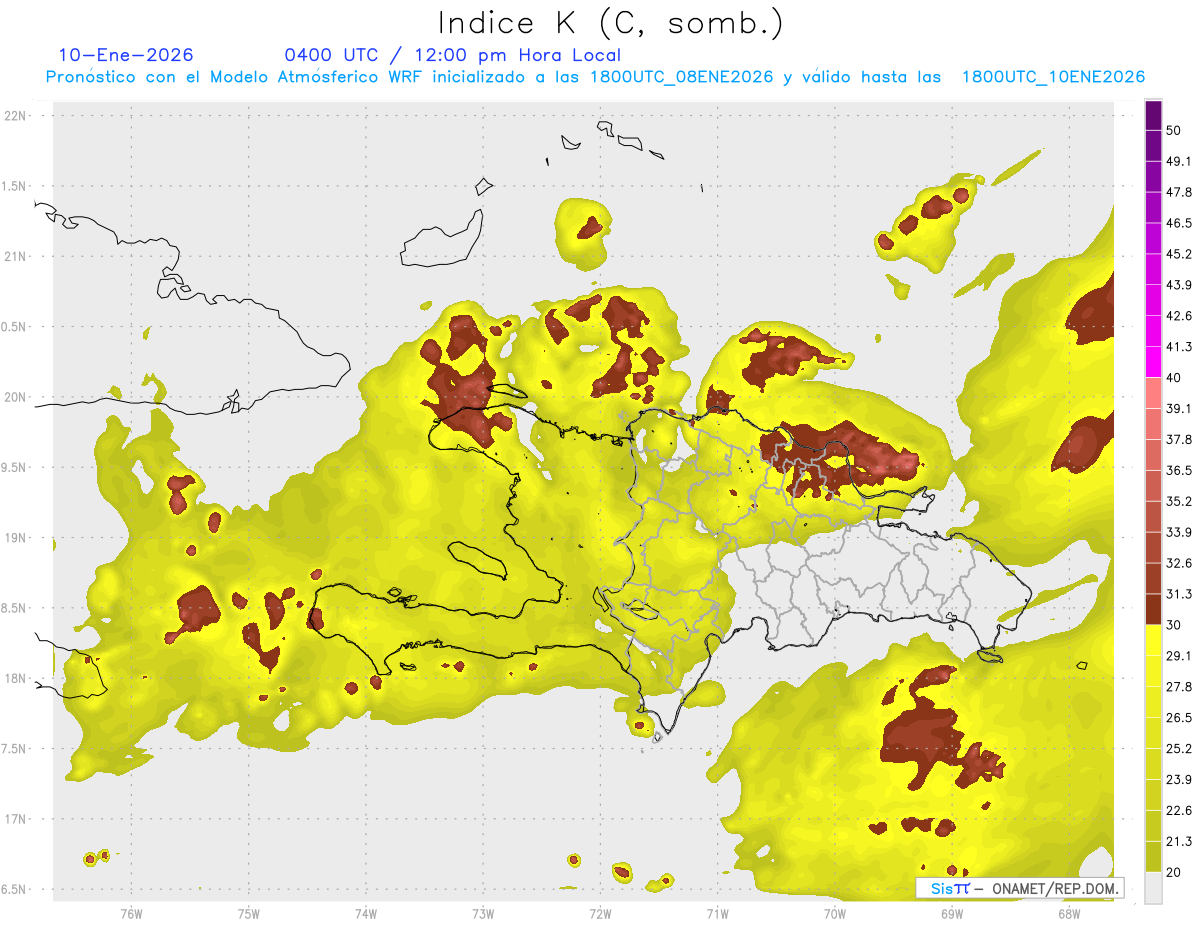
Task: Click the "20N" latitude axis label
Action: (16, 397)
